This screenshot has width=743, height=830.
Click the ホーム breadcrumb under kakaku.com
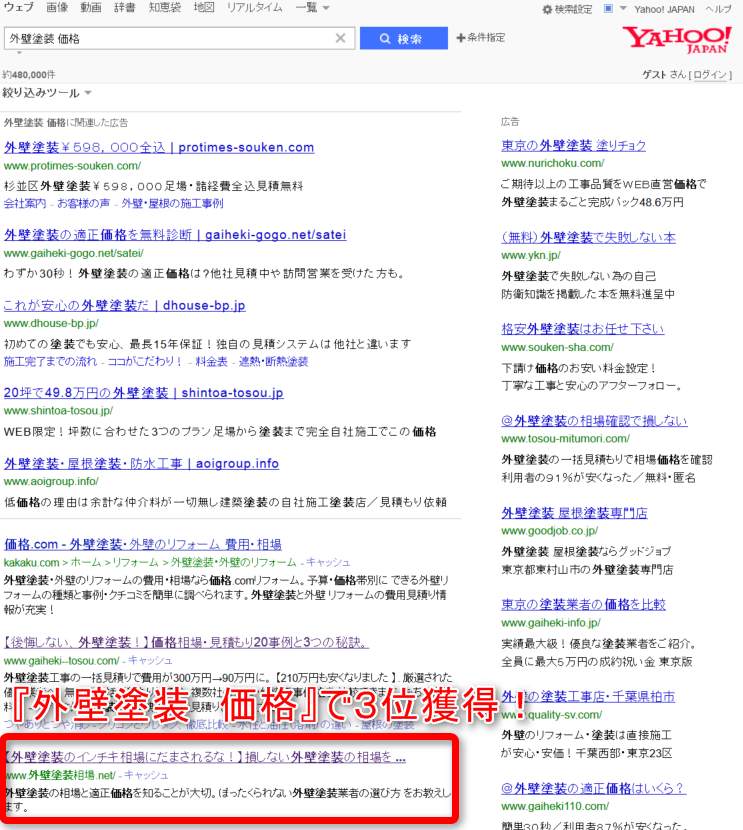coord(86,562)
